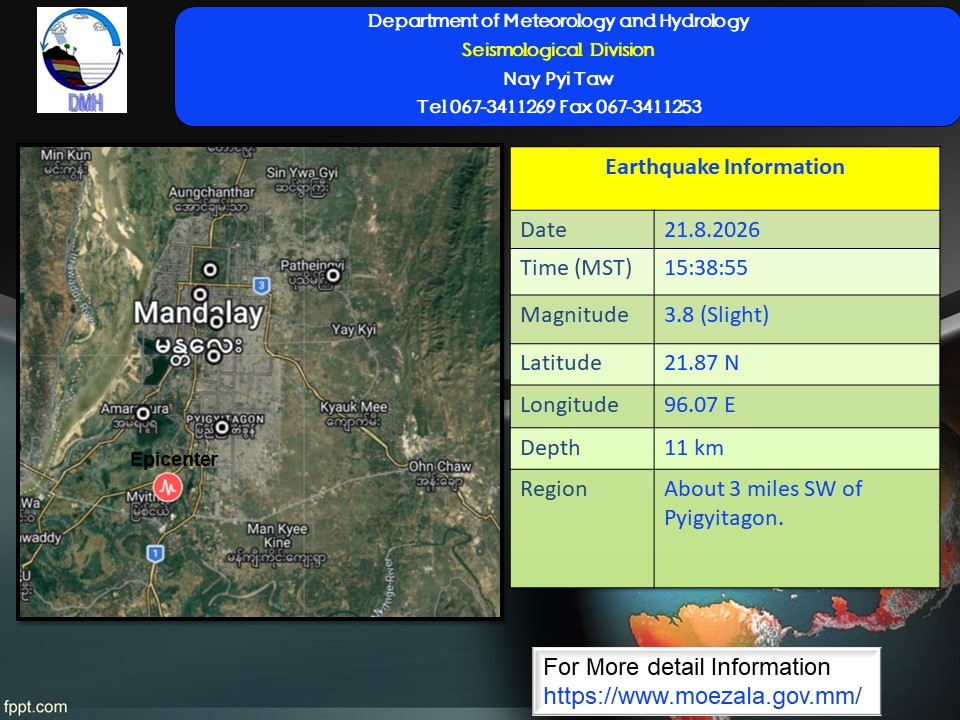Click the 'Longitude' row label

pyautogui.click(x=569, y=405)
